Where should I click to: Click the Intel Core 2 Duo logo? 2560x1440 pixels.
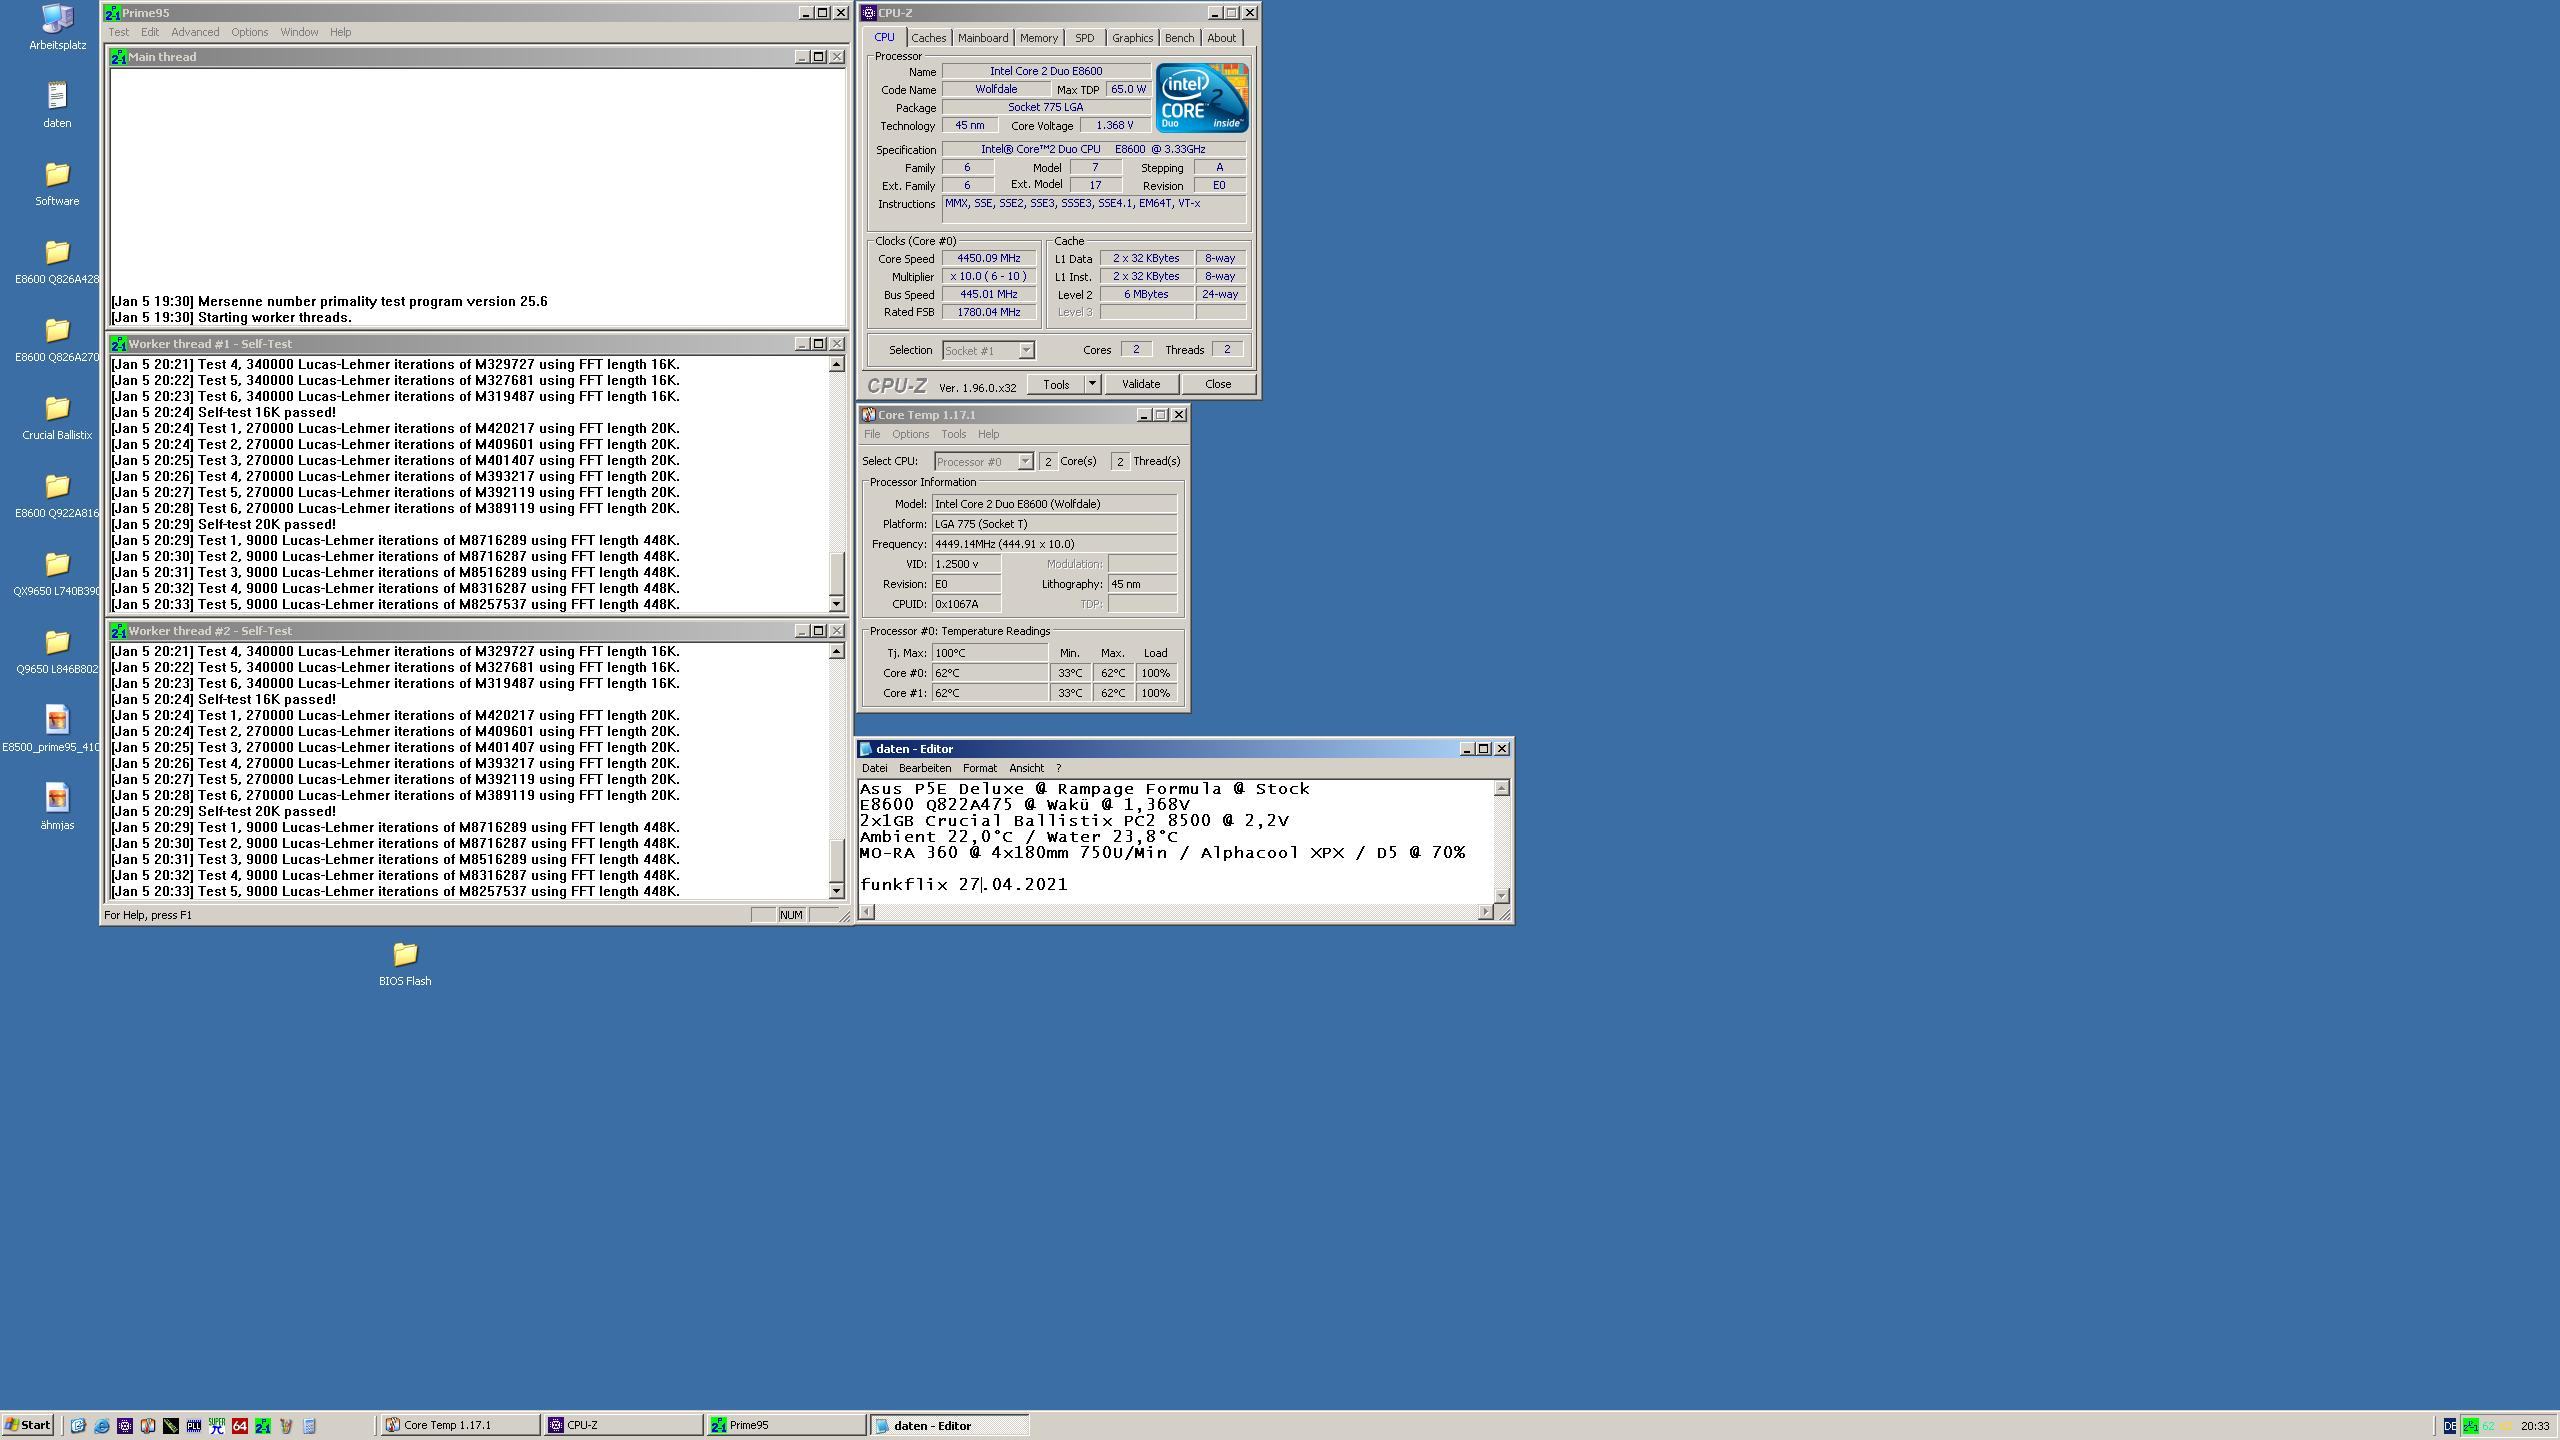pos(1202,98)
